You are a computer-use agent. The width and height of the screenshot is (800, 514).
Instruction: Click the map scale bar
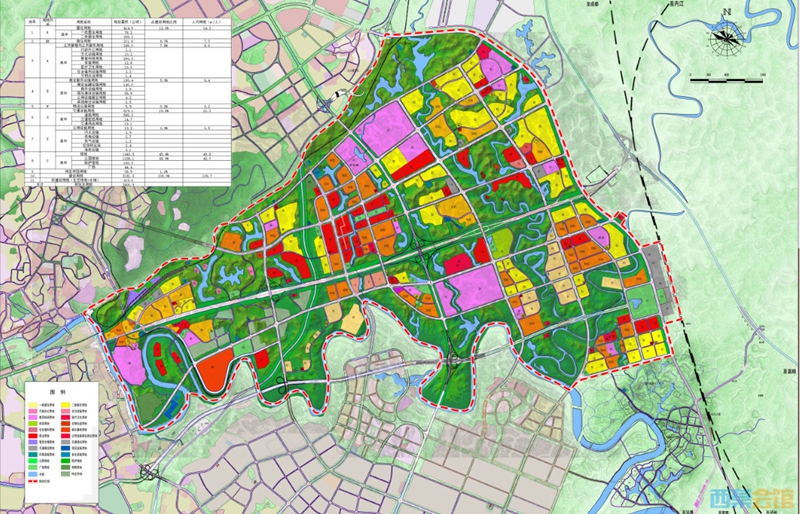tap(727, 79)
